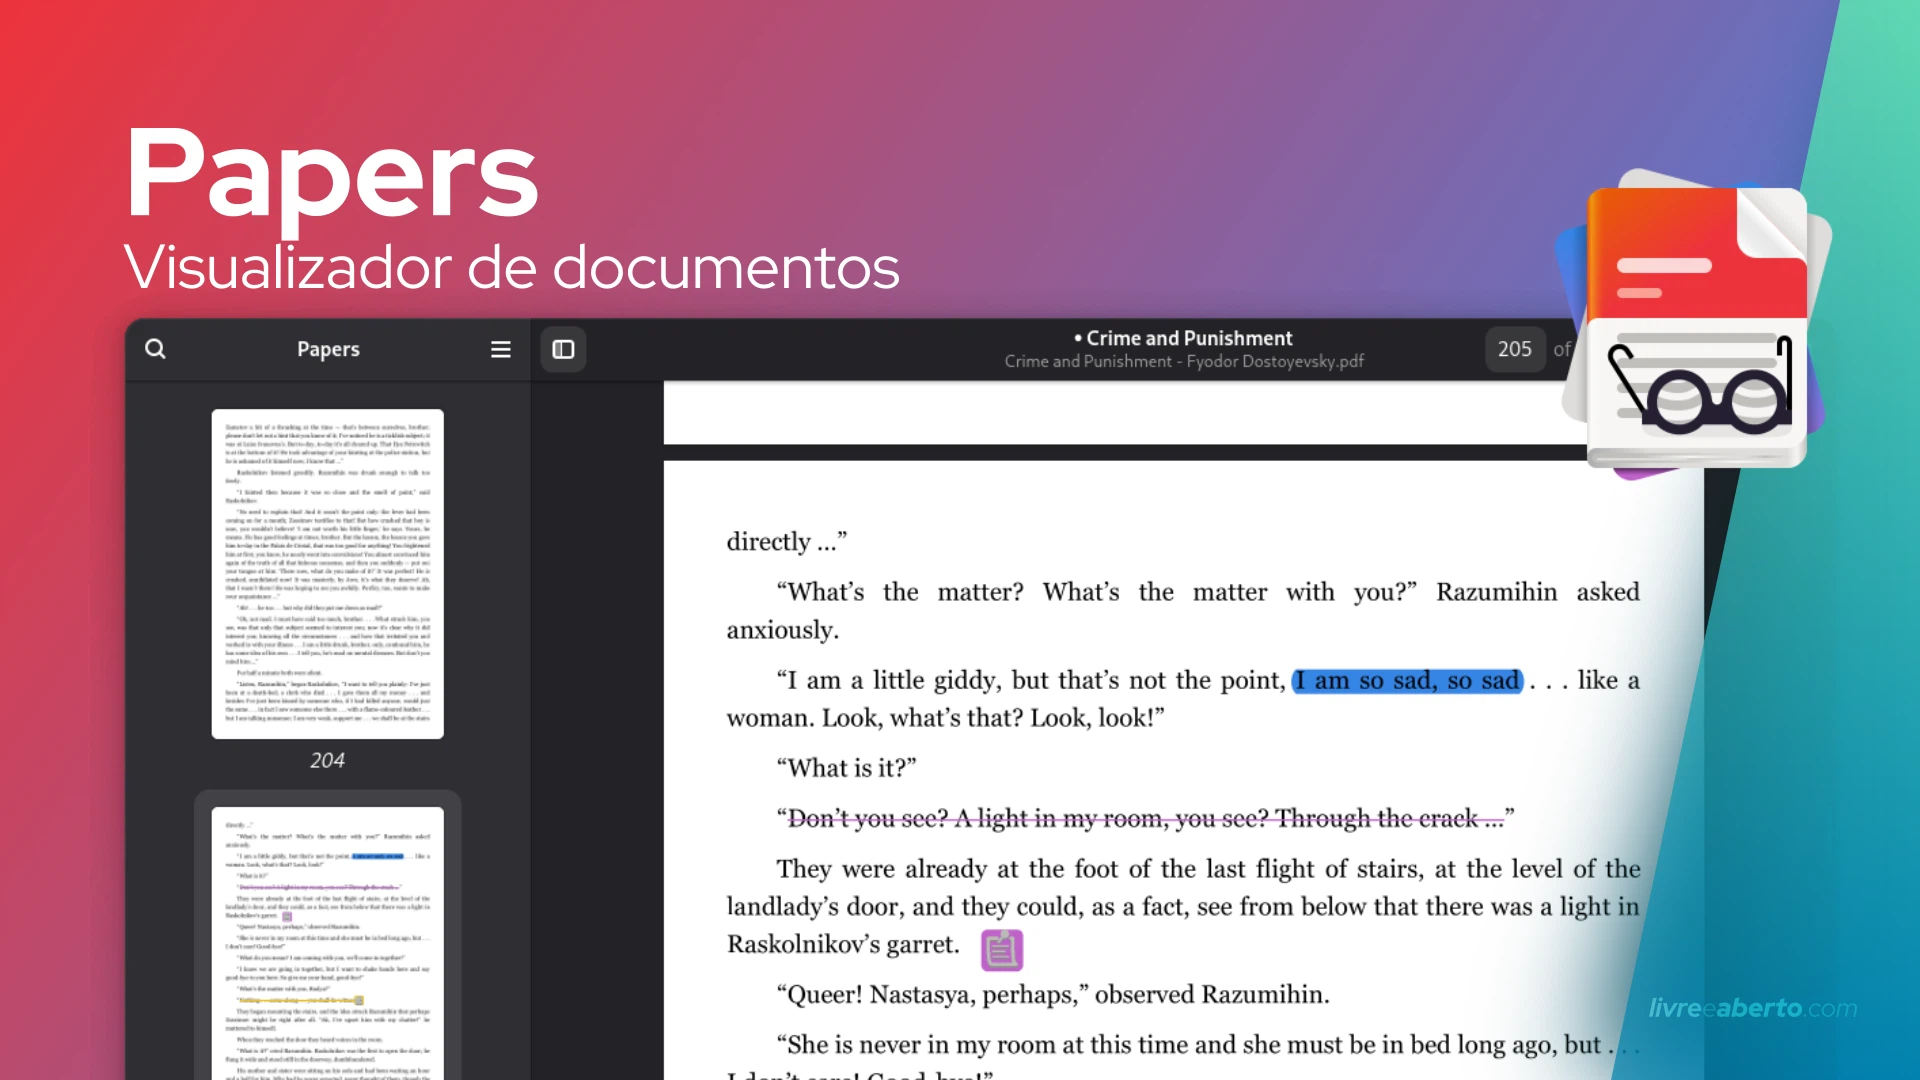The height and width of the screenshot is (1080, 1920).
Task: Toggle the sidebar panel button
Action: click(x=563, y=349)
